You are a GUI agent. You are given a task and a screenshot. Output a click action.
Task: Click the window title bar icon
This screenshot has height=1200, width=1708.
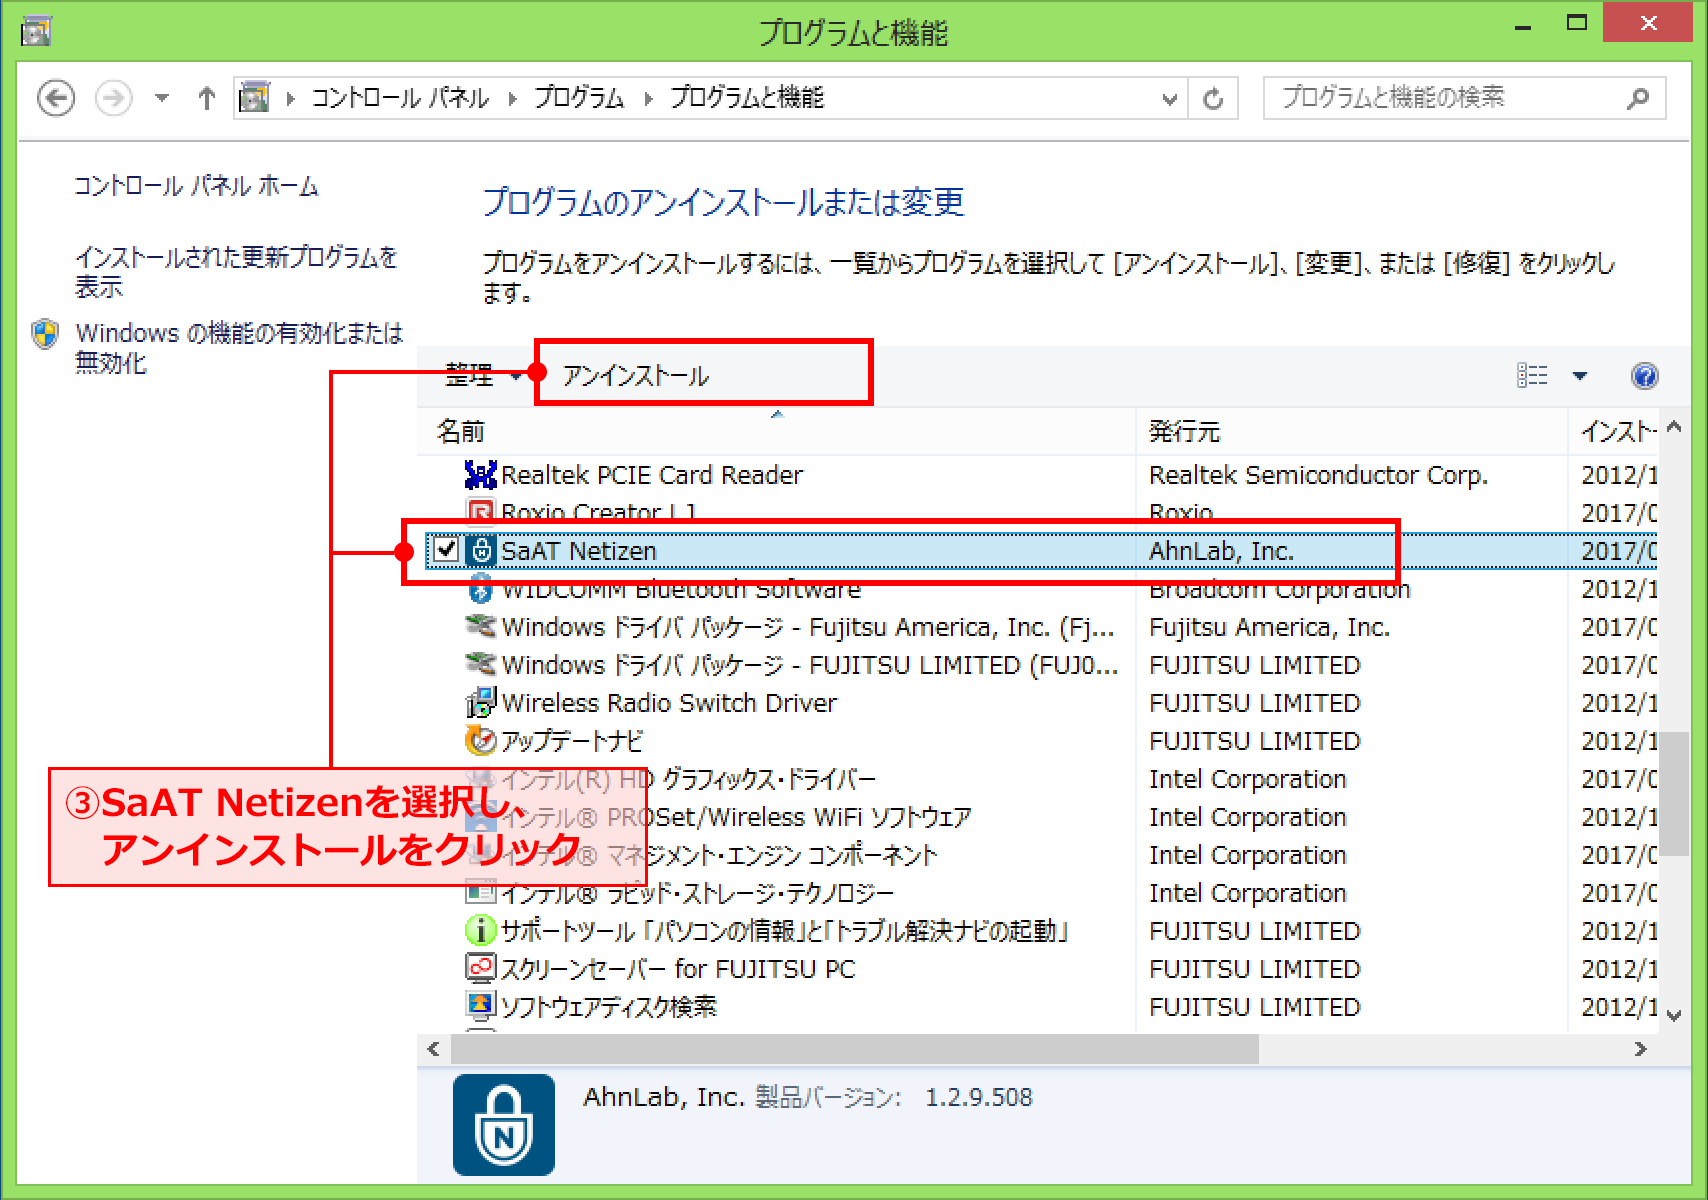coord(36,31)
